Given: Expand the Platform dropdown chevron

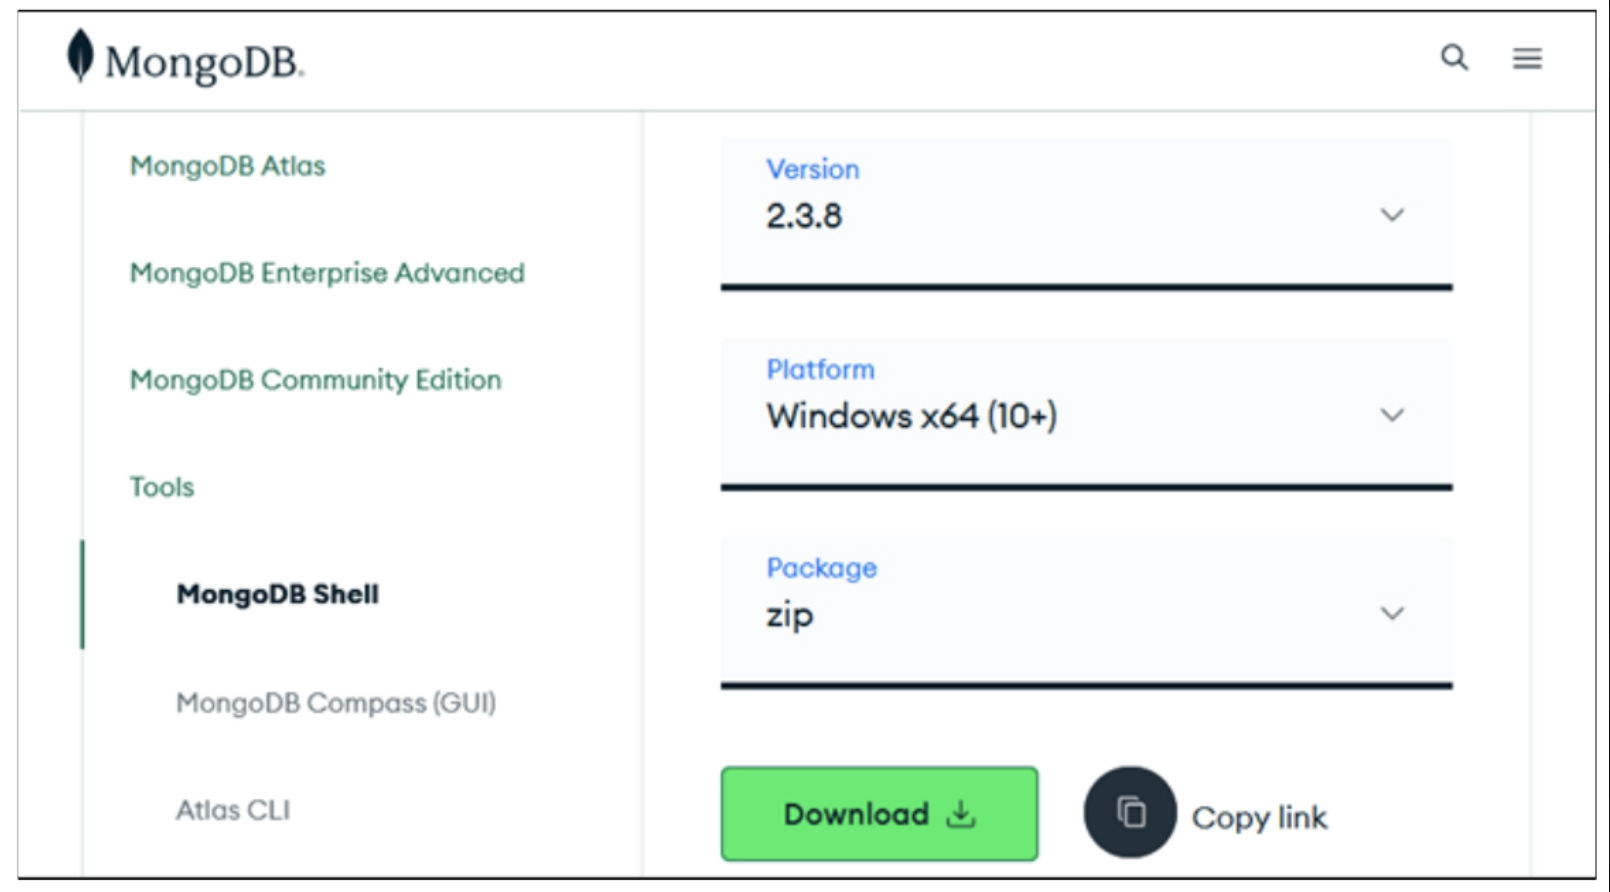Looking at the screenshot, I should [x=1392, y=415].
